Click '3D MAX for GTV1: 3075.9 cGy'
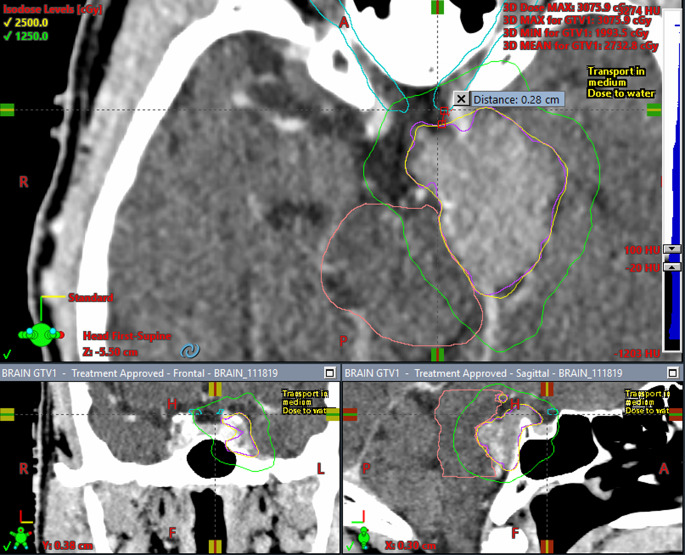 point(578,20)
